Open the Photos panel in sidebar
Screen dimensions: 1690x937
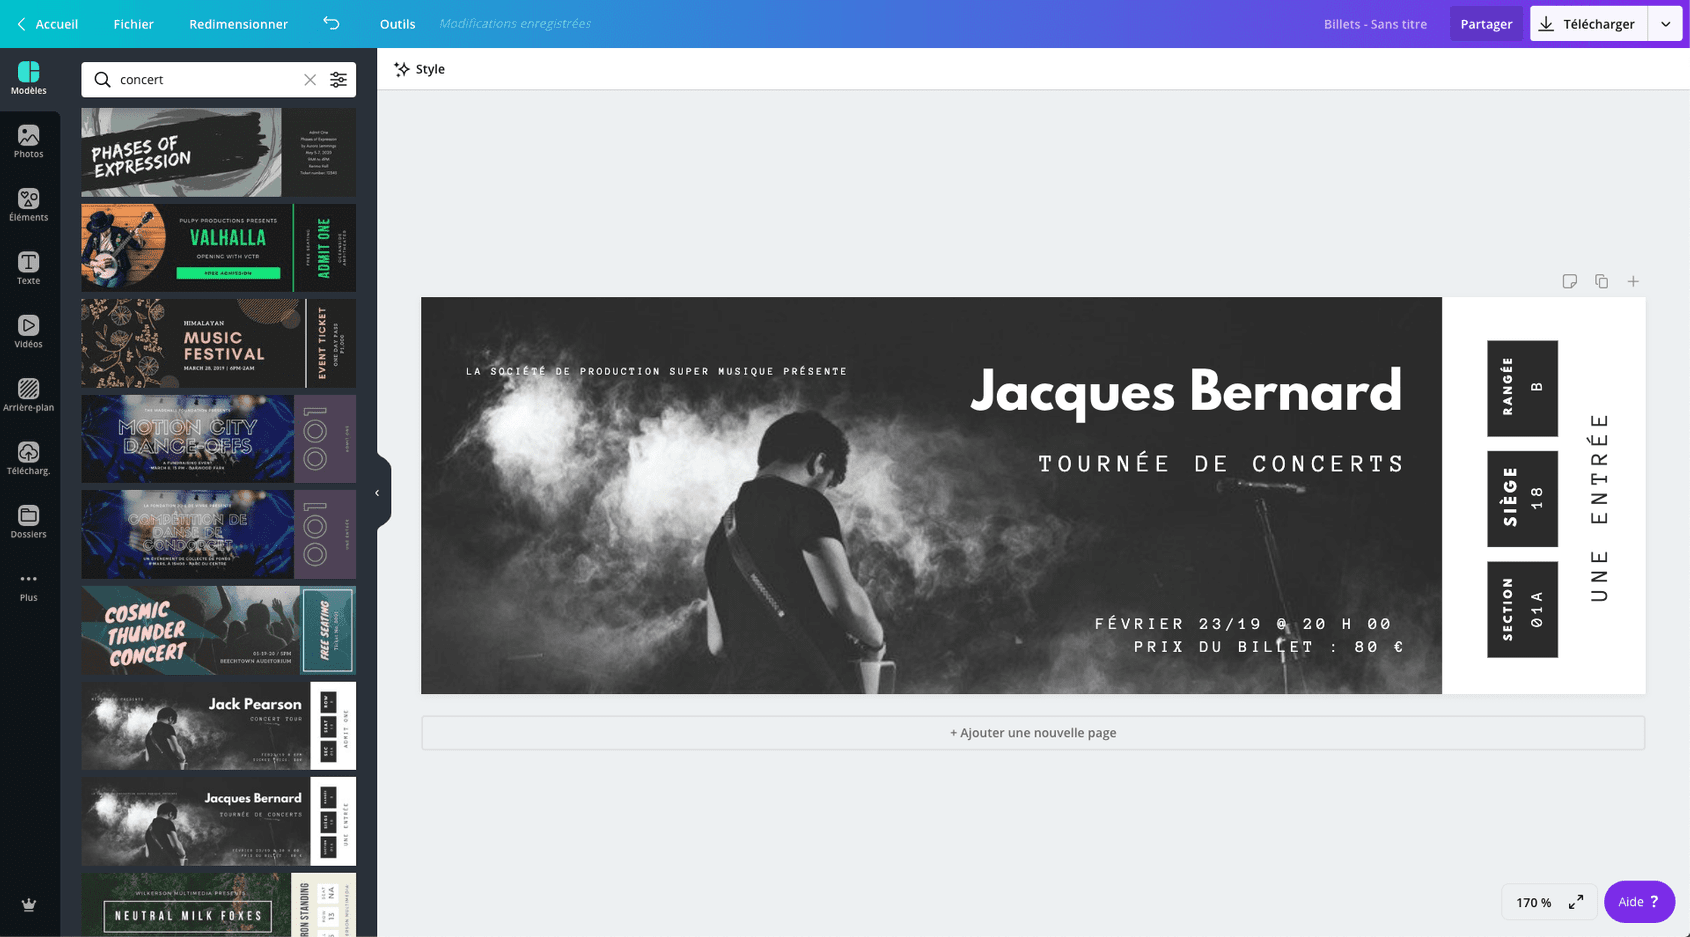click(x=28, y=141)
